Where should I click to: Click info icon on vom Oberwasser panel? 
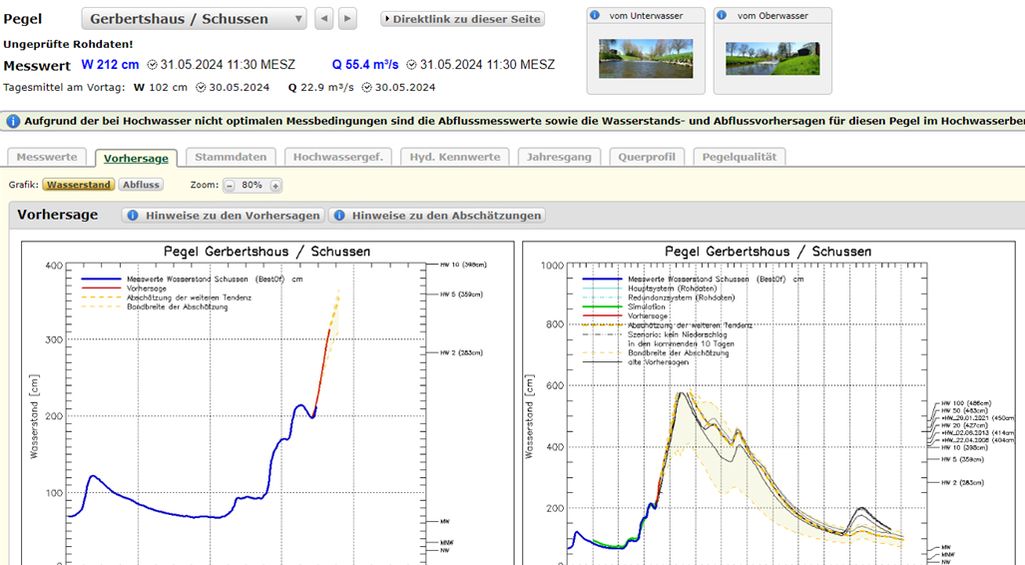[723, 15]
